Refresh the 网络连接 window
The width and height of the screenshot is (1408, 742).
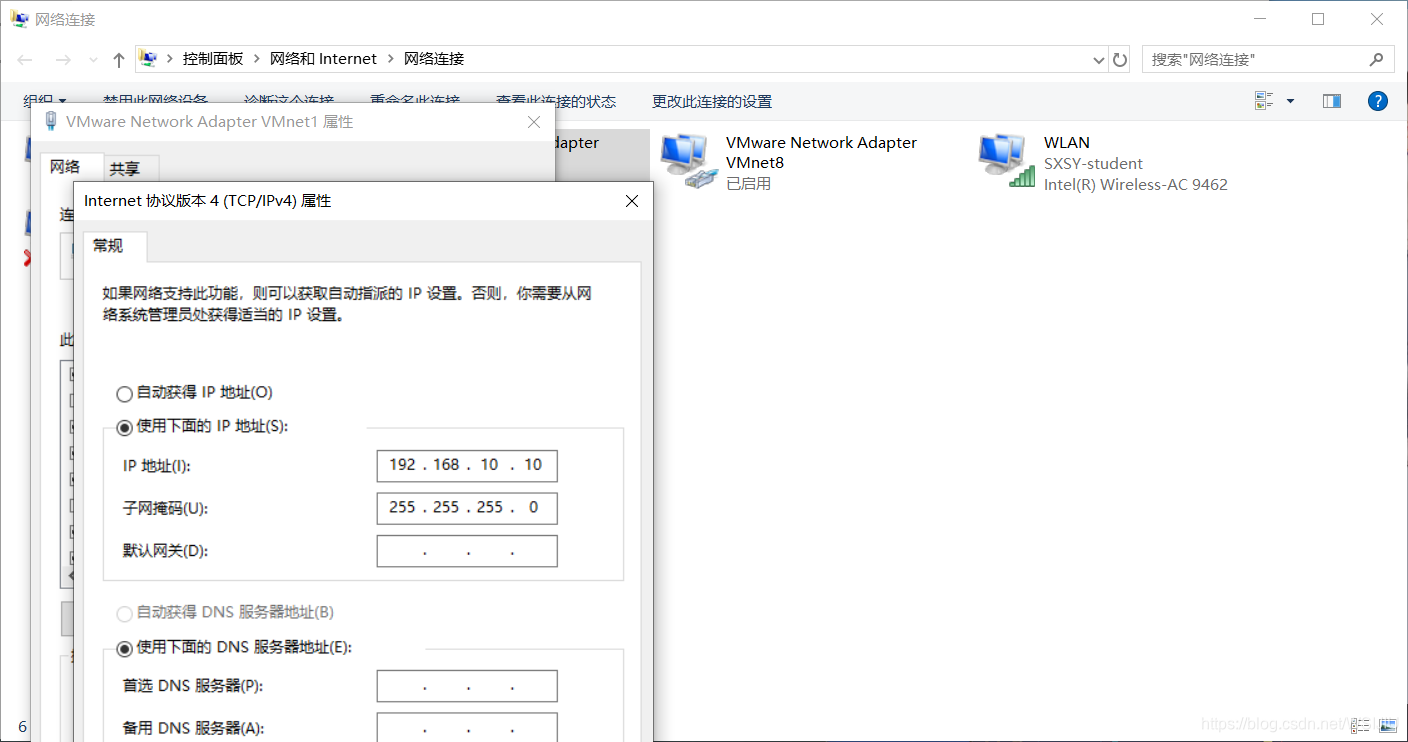click(1120, 60)
